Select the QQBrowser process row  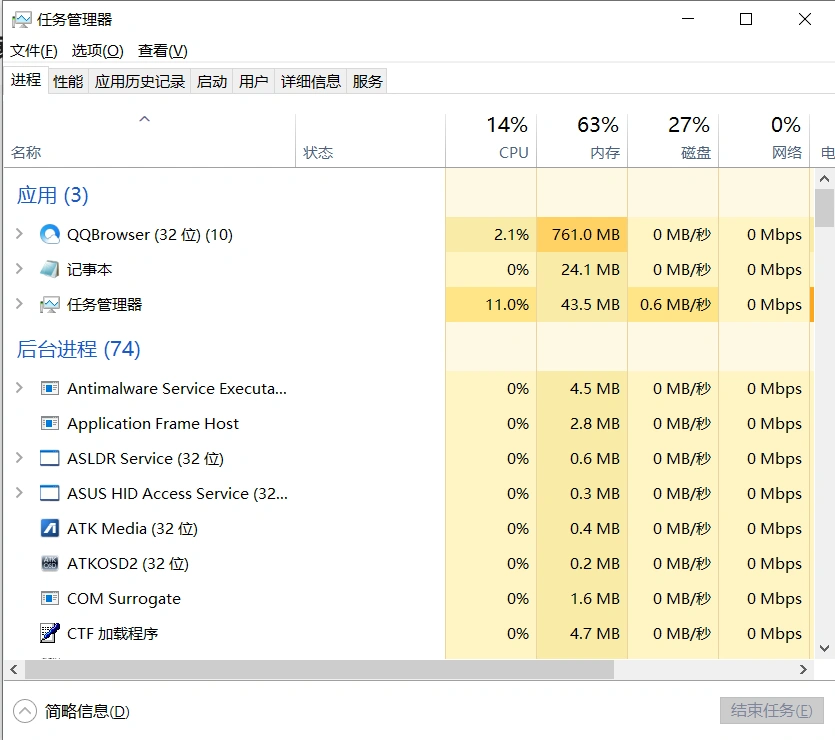[x=200, y=234]
